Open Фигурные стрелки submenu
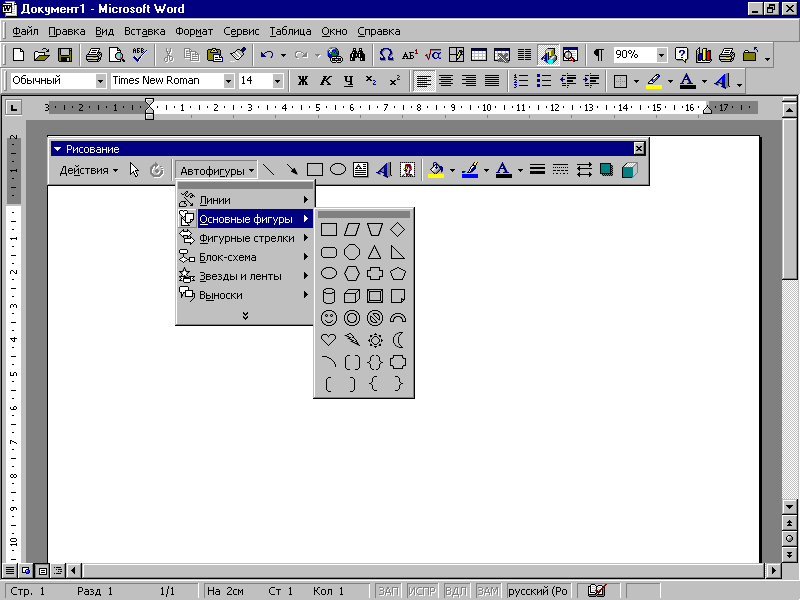Image resolution: width=800 pixels, height=600 pixels. pyautogui.click(x=245, y=238)
